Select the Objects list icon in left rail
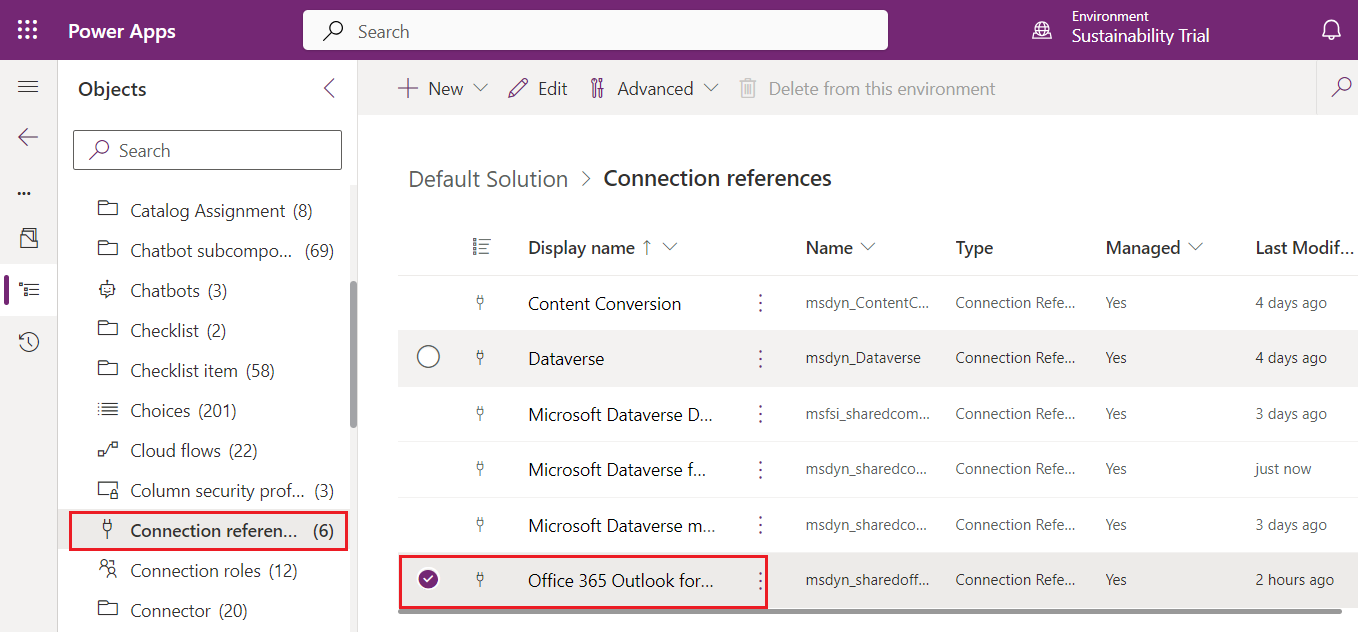Image resolution: width=1358 pixels, height=632 pixels. pos(30,290)
